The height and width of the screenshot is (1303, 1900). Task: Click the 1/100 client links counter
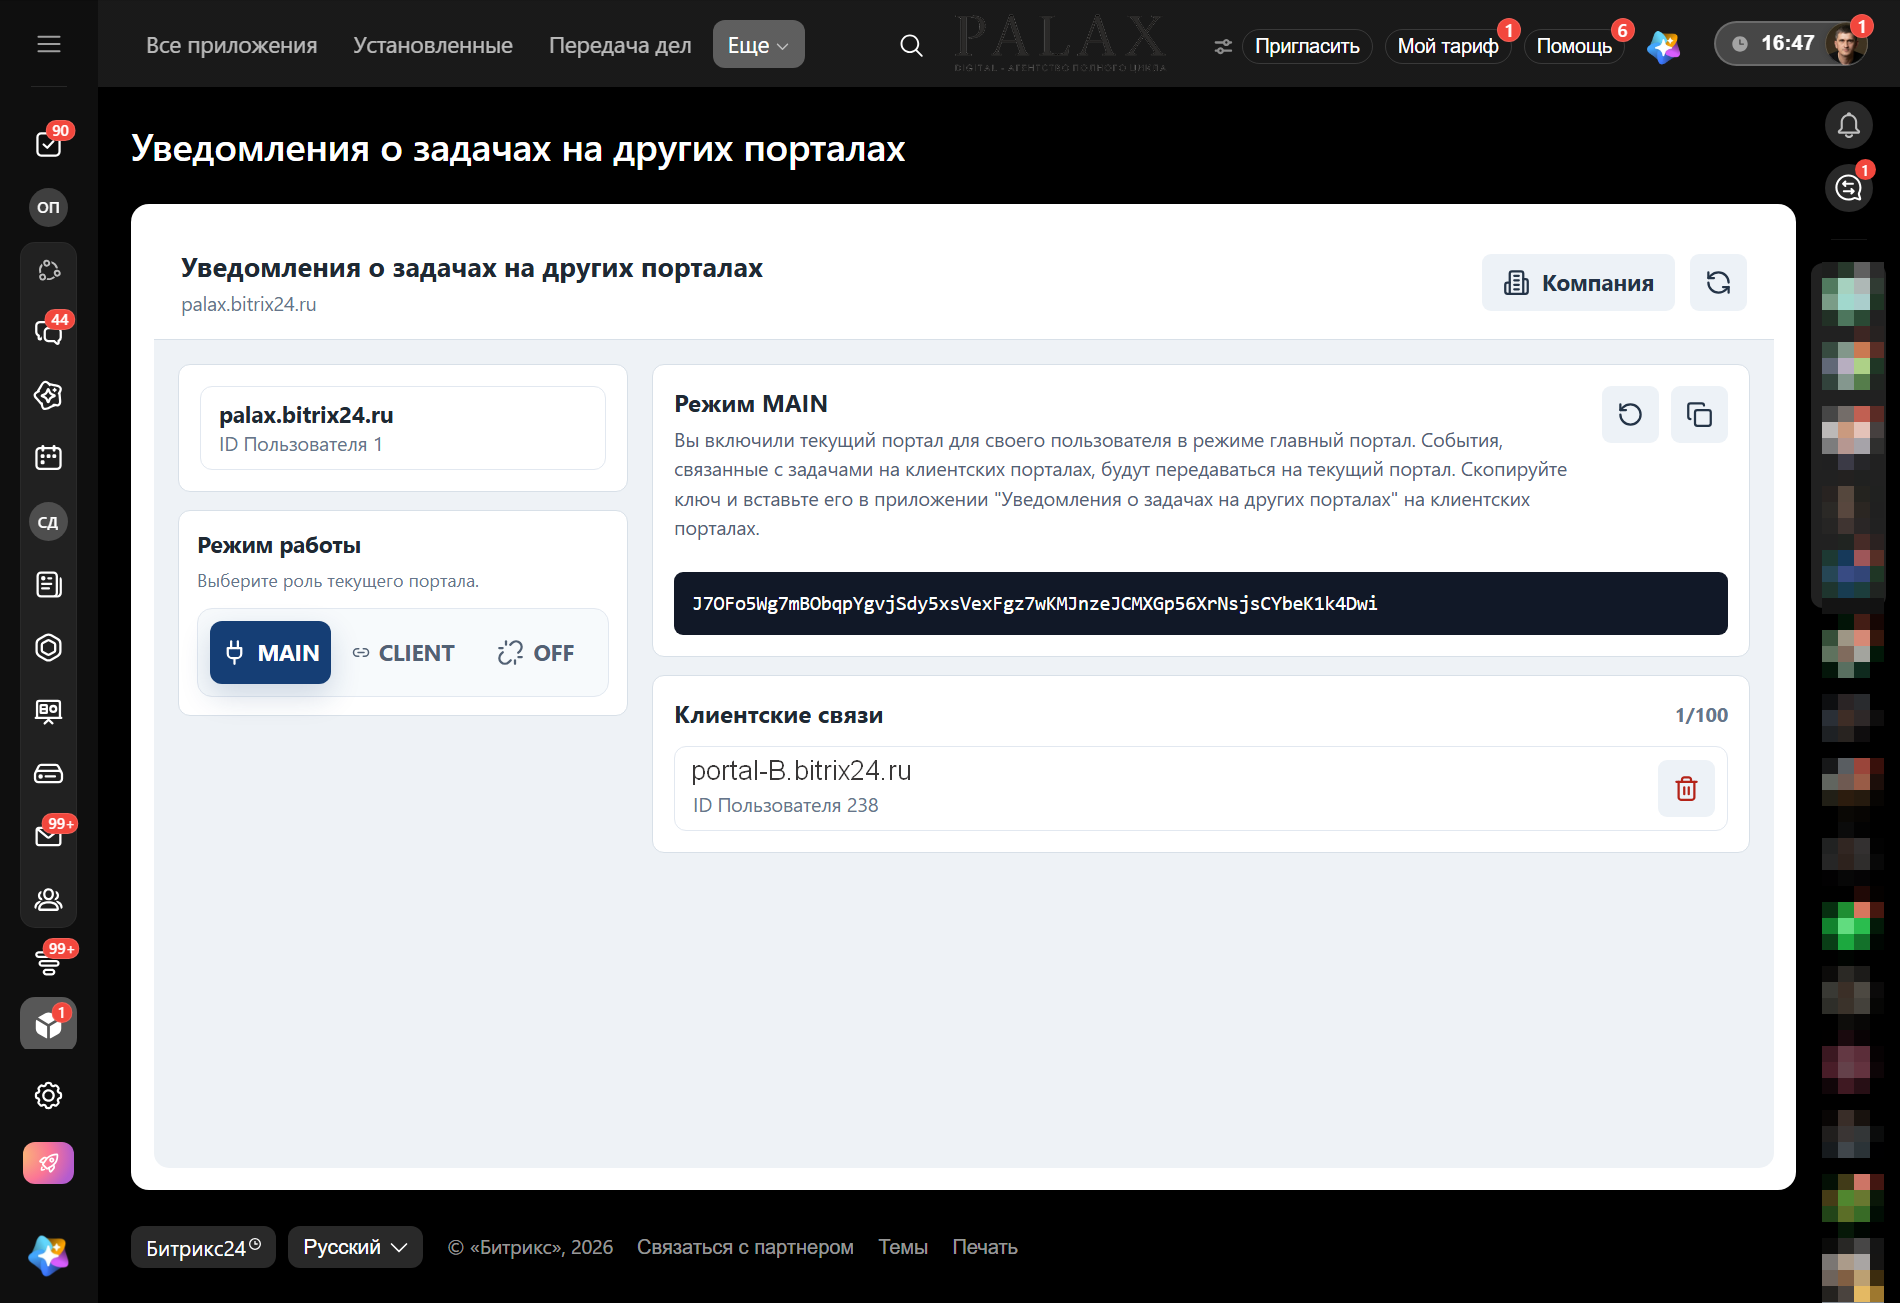click(x=1701, y=715)
